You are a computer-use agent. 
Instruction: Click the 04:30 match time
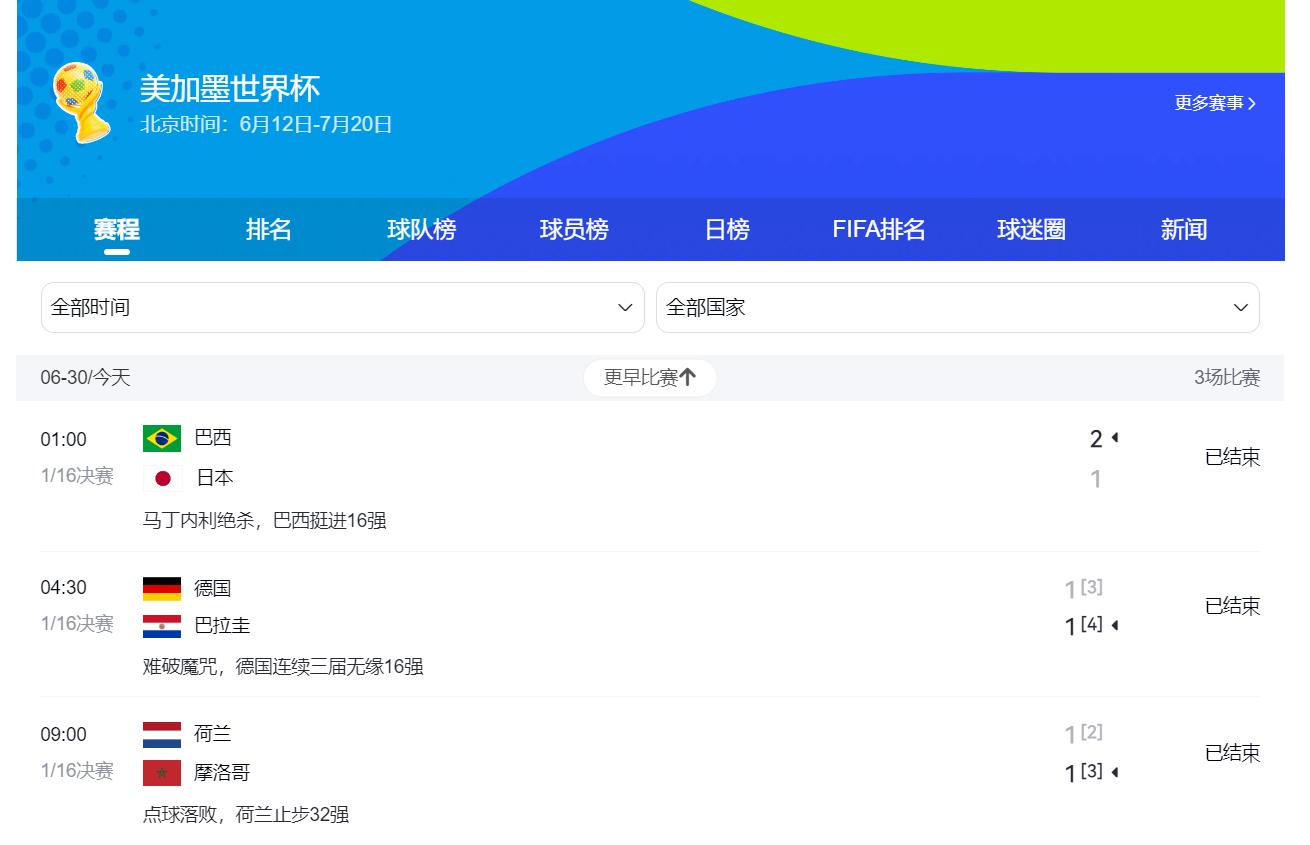64,588
